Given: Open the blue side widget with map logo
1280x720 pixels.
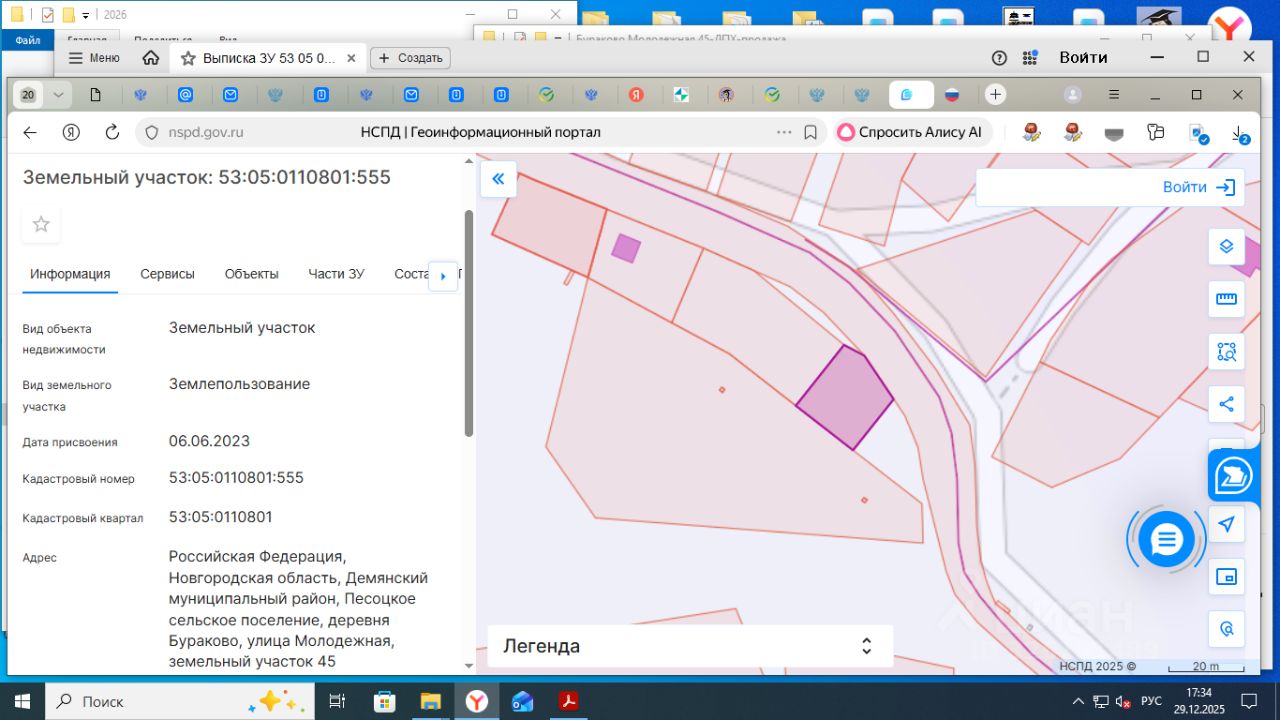Looking at the screenshot, I should 1236,476.
